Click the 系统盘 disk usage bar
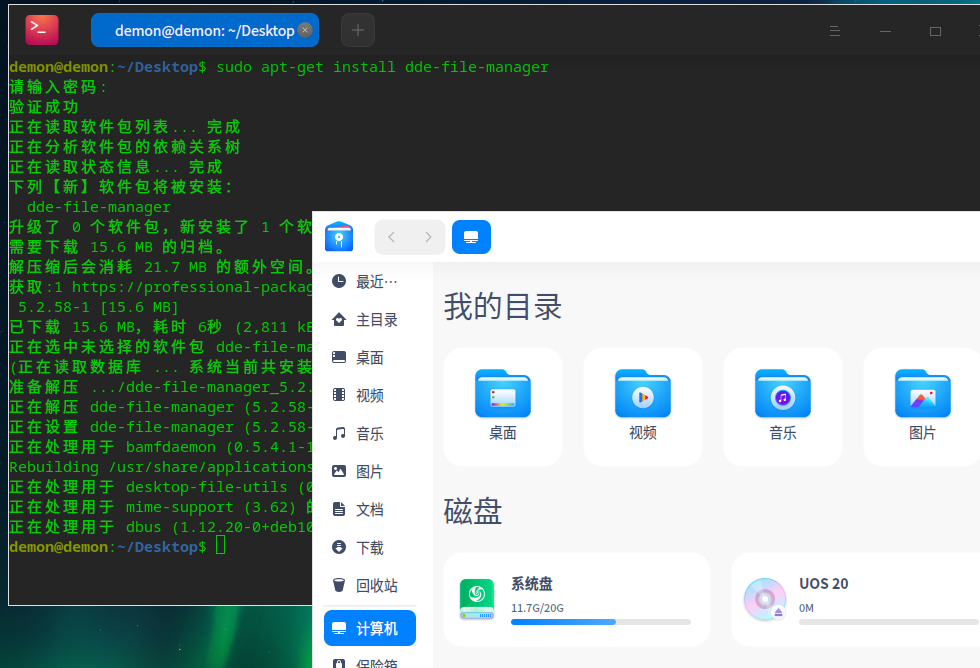Image resolution: width=980 pixels, height=668 pixels. point(600,622)
